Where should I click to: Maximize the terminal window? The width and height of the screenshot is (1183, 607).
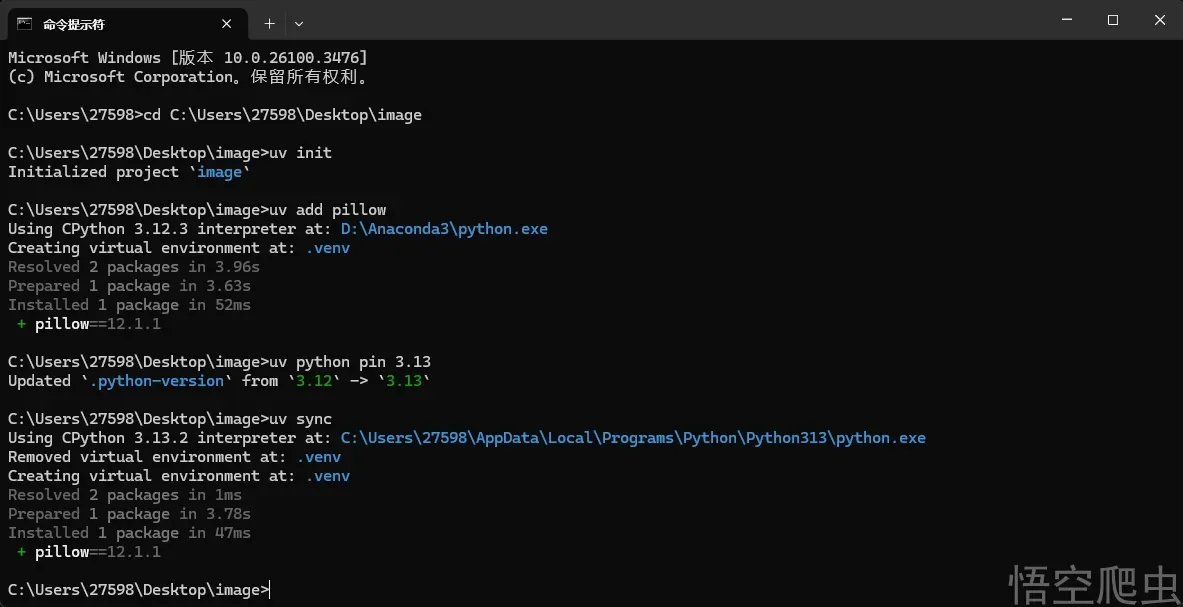[x=1112, y=20]
